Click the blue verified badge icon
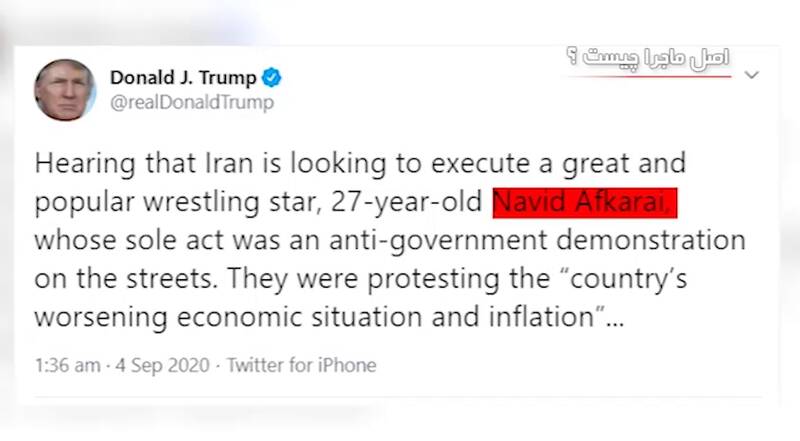This screenshot has height=441, width=800. pyautogui.click(x=271, y=78)
